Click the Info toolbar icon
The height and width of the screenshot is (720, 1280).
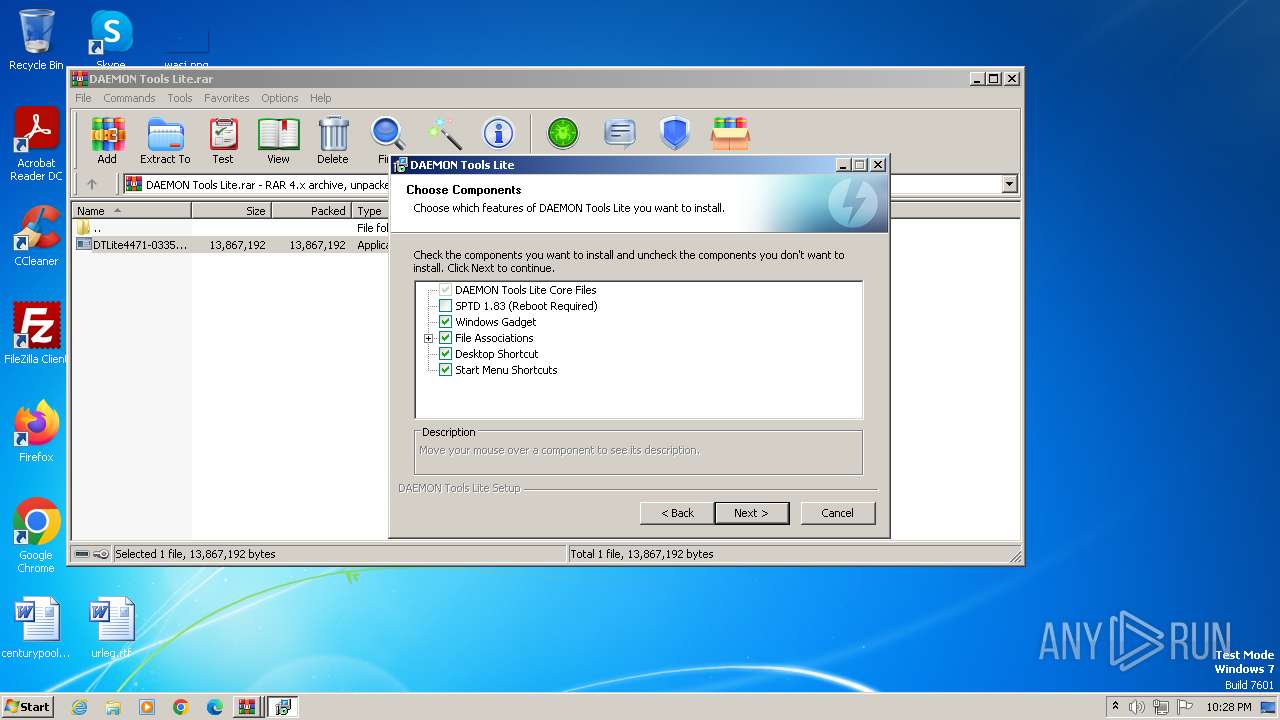498,133
